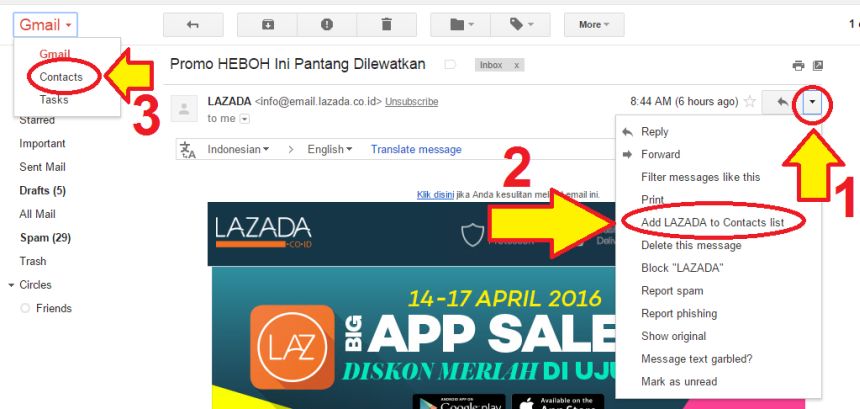The height and width of the screenshot is (409, 860).
Task: Delete the email with the trash icon
Action: (387, 25)
